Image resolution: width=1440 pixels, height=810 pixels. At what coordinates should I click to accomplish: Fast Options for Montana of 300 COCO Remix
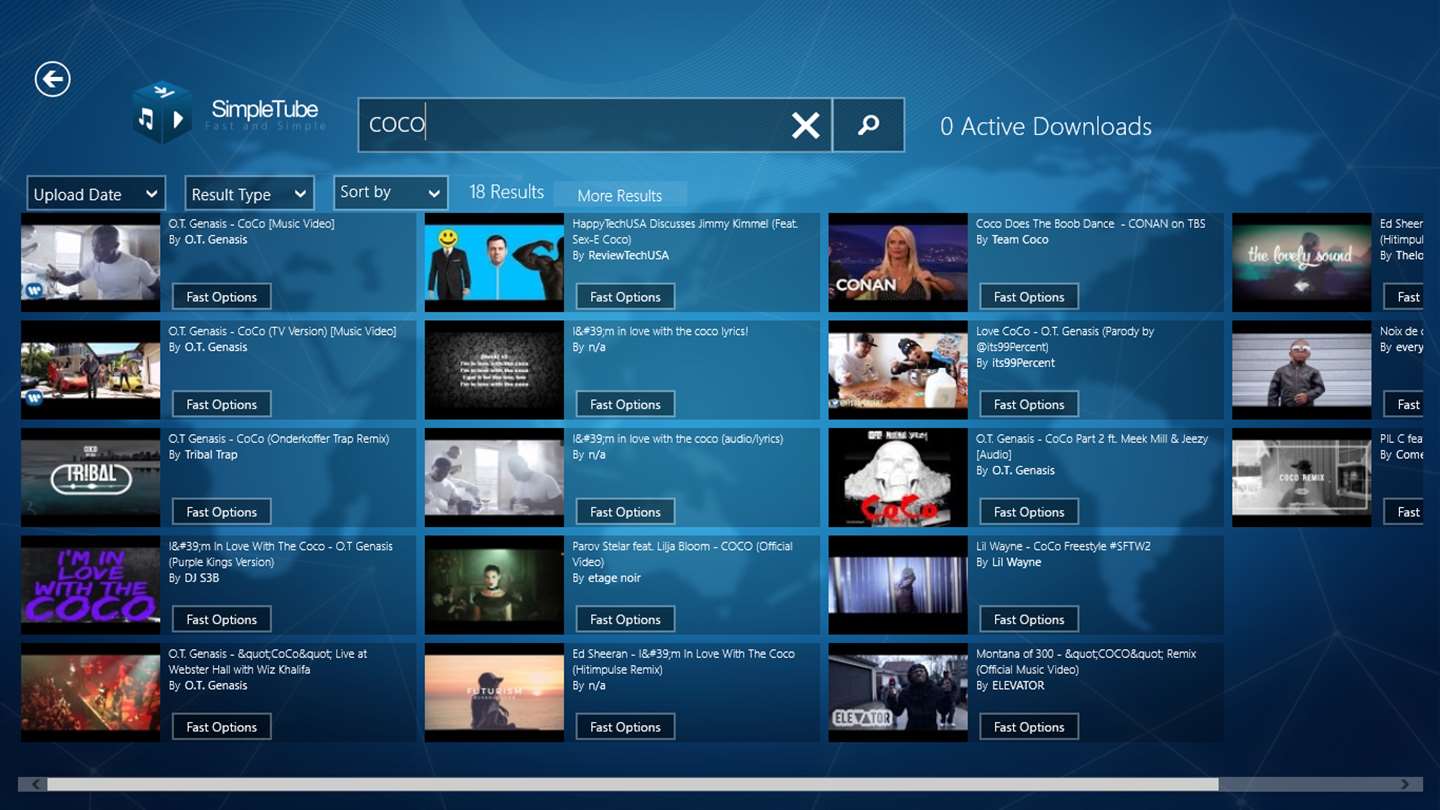tap(1029, 727)
